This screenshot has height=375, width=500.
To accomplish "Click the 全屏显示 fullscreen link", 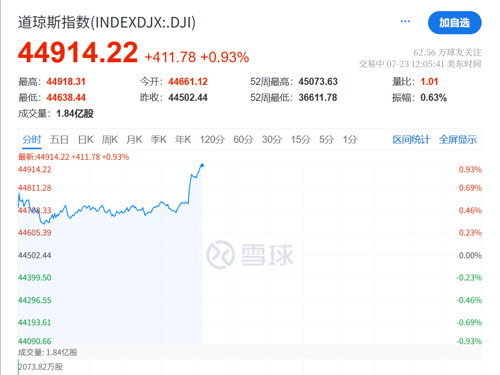I will click(458, 139).
